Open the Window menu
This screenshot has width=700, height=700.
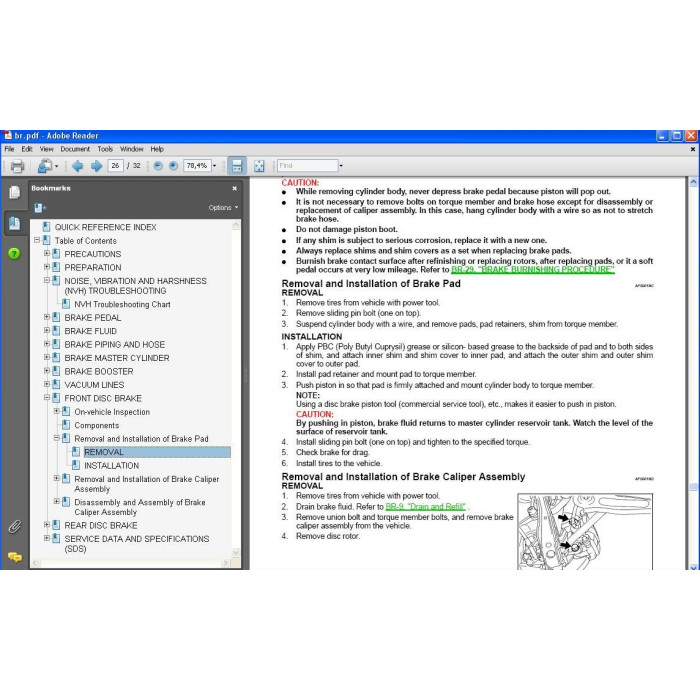(131, 149)
